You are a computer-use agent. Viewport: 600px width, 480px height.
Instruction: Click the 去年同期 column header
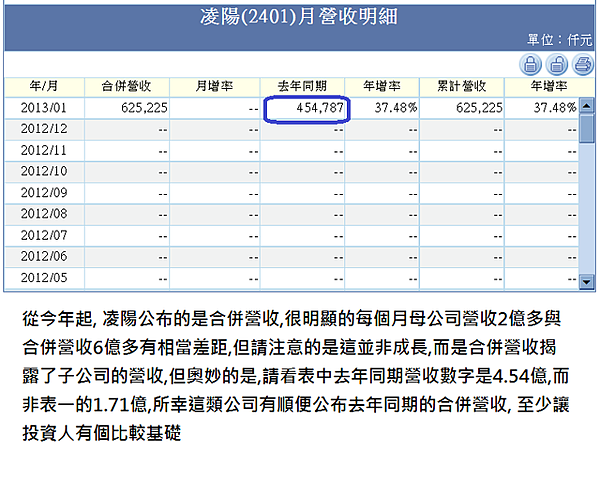point(302,86)
